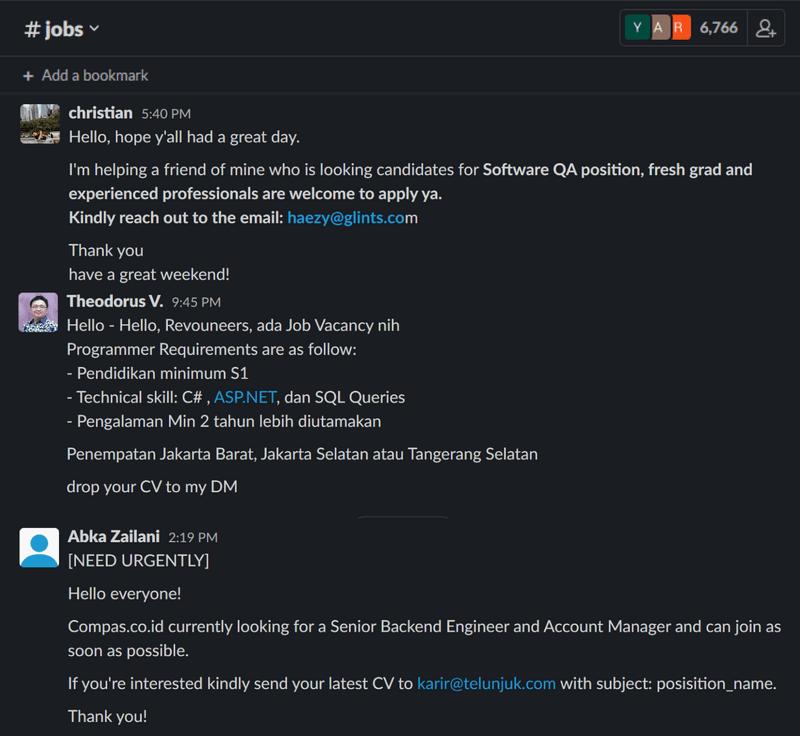
Task: View the 6,766 member list
Action: 719,27
